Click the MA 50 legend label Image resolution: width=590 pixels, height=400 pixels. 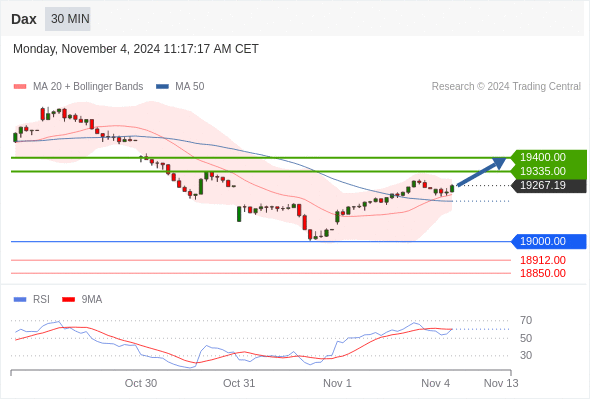tap(190, 87)
